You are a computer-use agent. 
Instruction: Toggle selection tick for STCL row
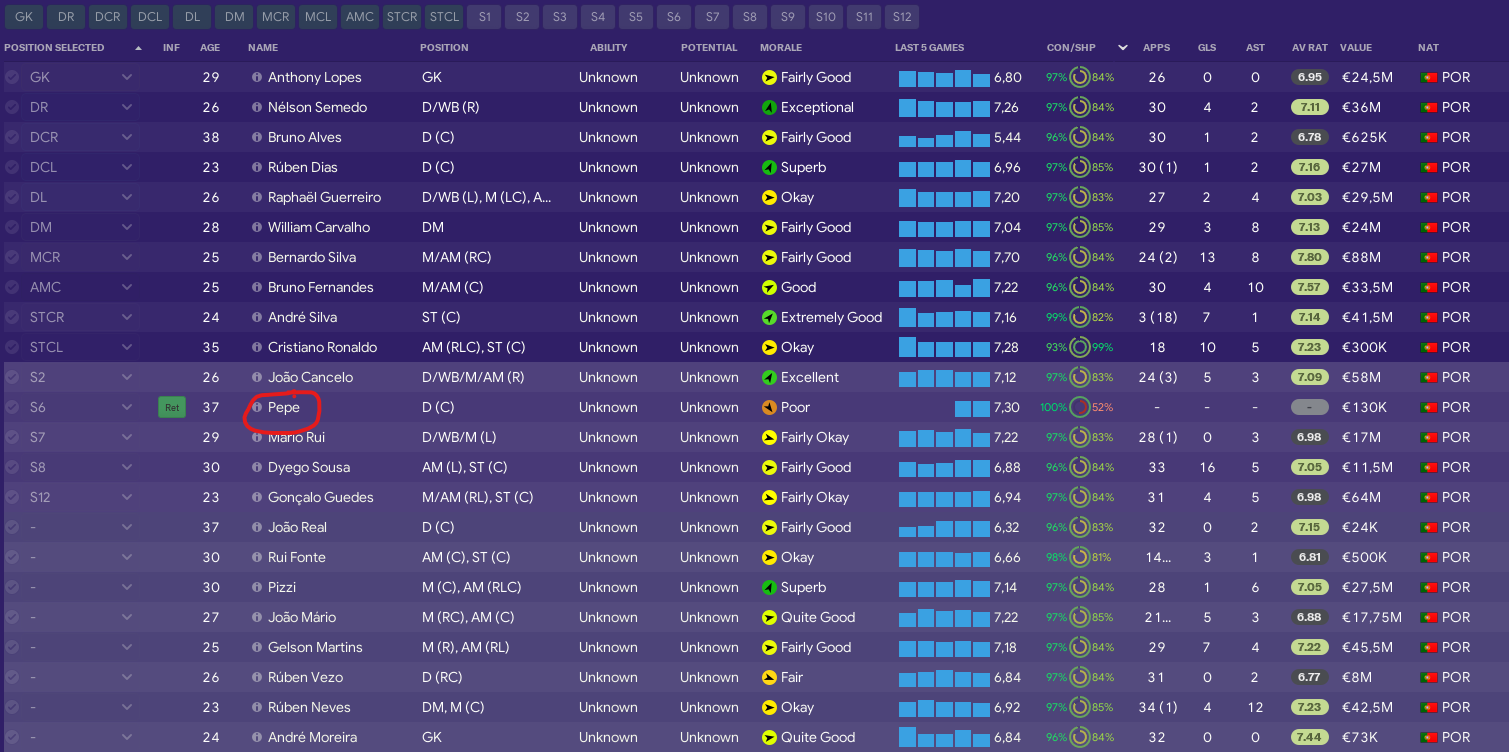[12, 347]
